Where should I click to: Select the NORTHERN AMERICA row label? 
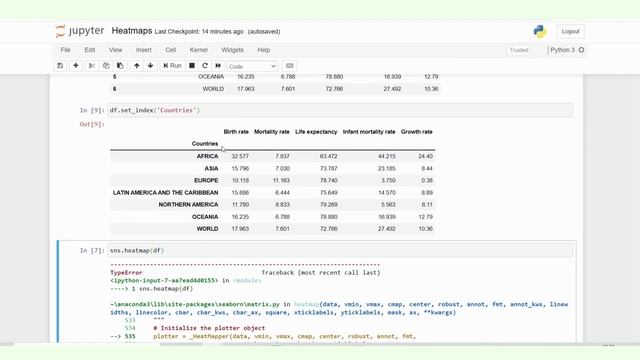pyautogui.click(x=188, y=204)
